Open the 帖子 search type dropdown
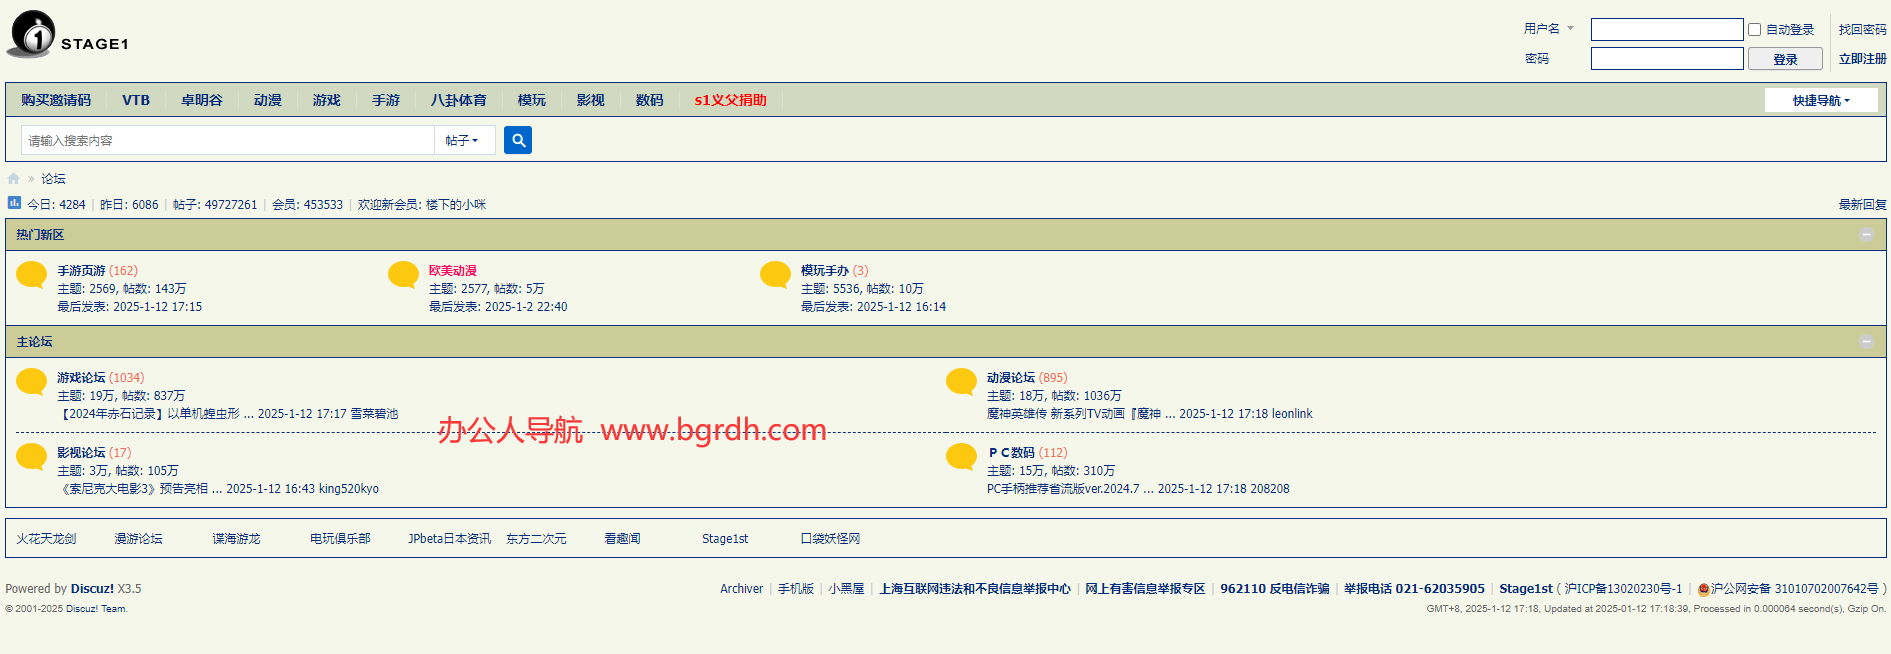The image size is (1891, 654). click(462, 141)
